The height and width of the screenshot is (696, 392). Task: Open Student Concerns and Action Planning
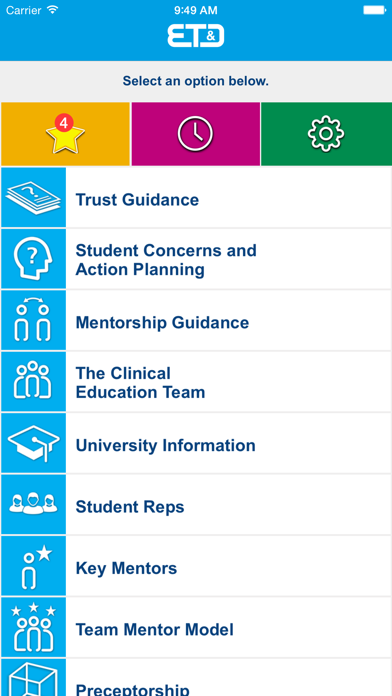(x=196, y=259)
